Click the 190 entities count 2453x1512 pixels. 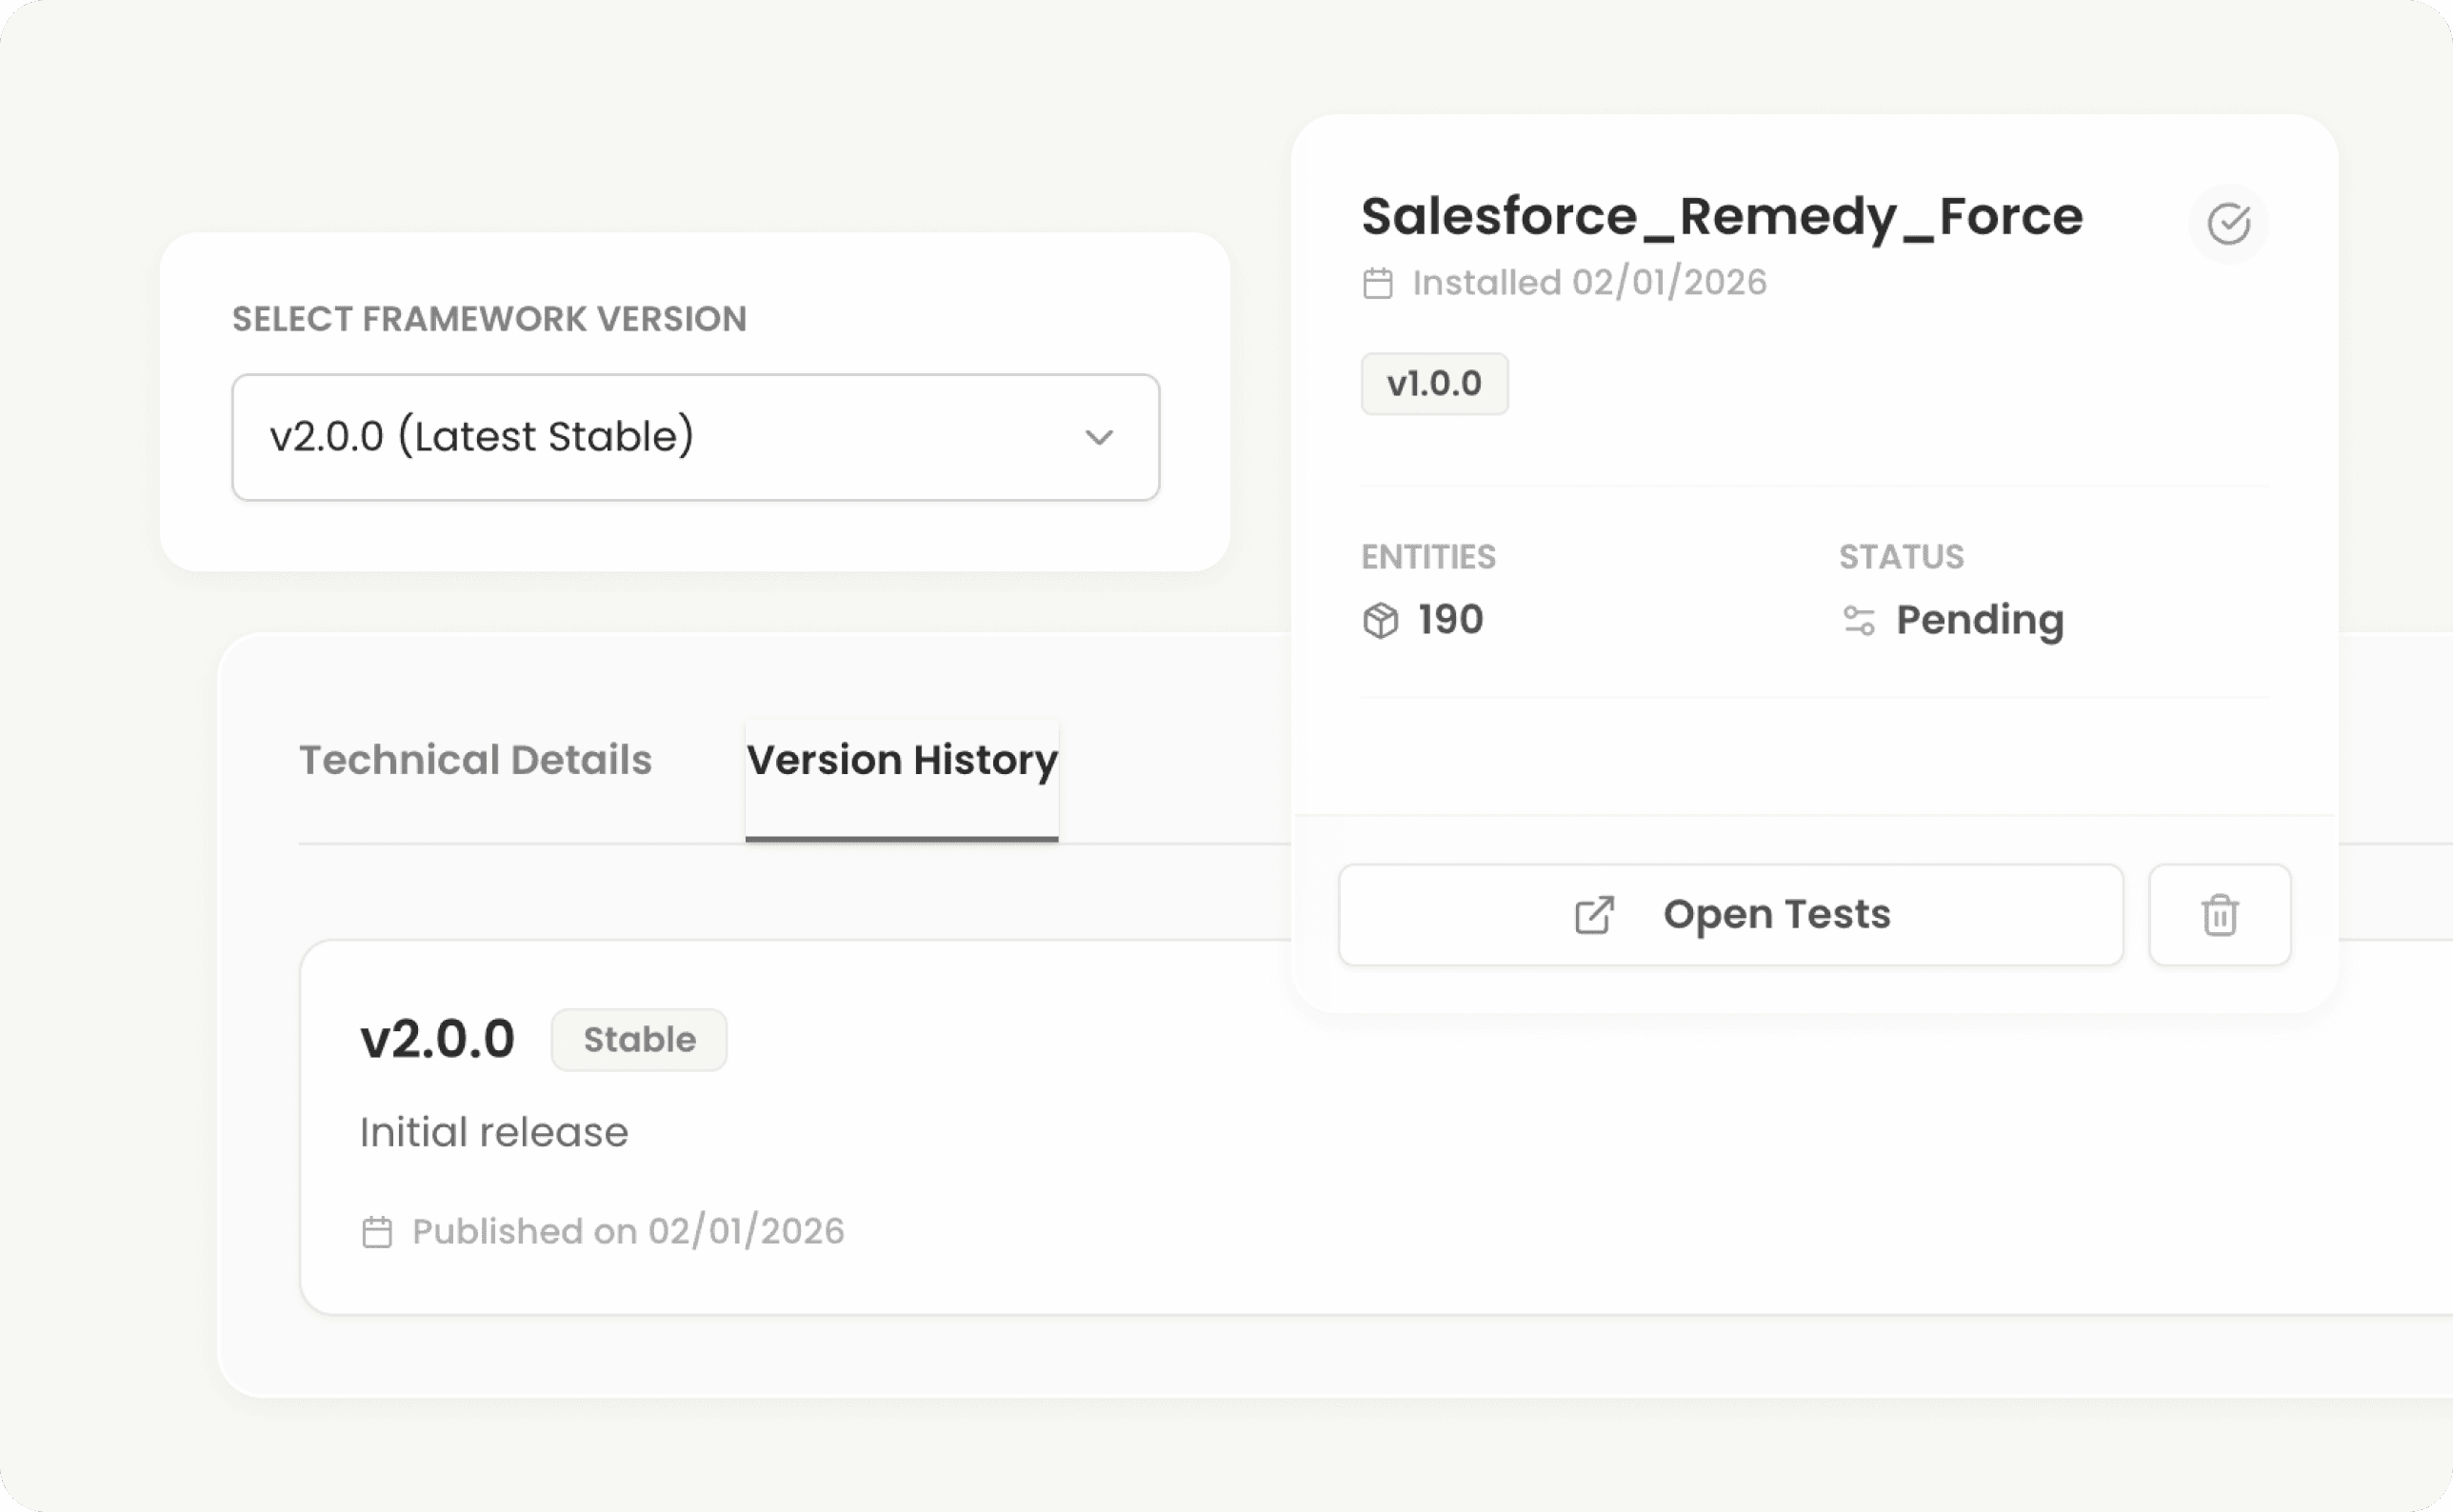[1448, 620]
